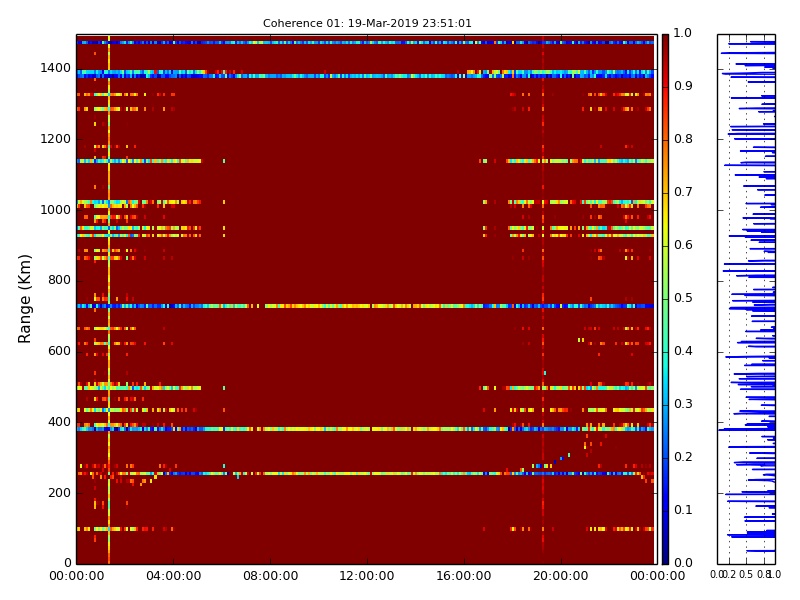Click the 200 range tick label

(59, 493)
